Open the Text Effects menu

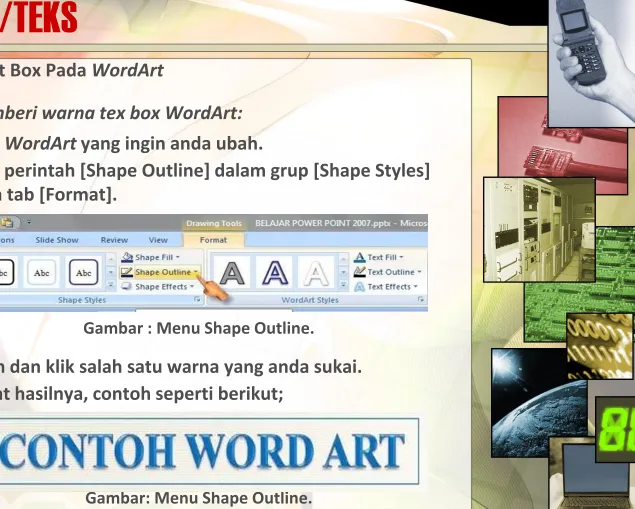tap(386, 287)
